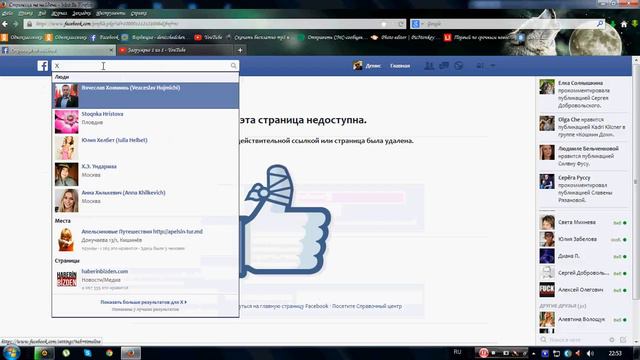The height and width of the screenshot is (360, 640).
Task: Click the chat sidebar pop-out icon
Action: click(623, 340)
